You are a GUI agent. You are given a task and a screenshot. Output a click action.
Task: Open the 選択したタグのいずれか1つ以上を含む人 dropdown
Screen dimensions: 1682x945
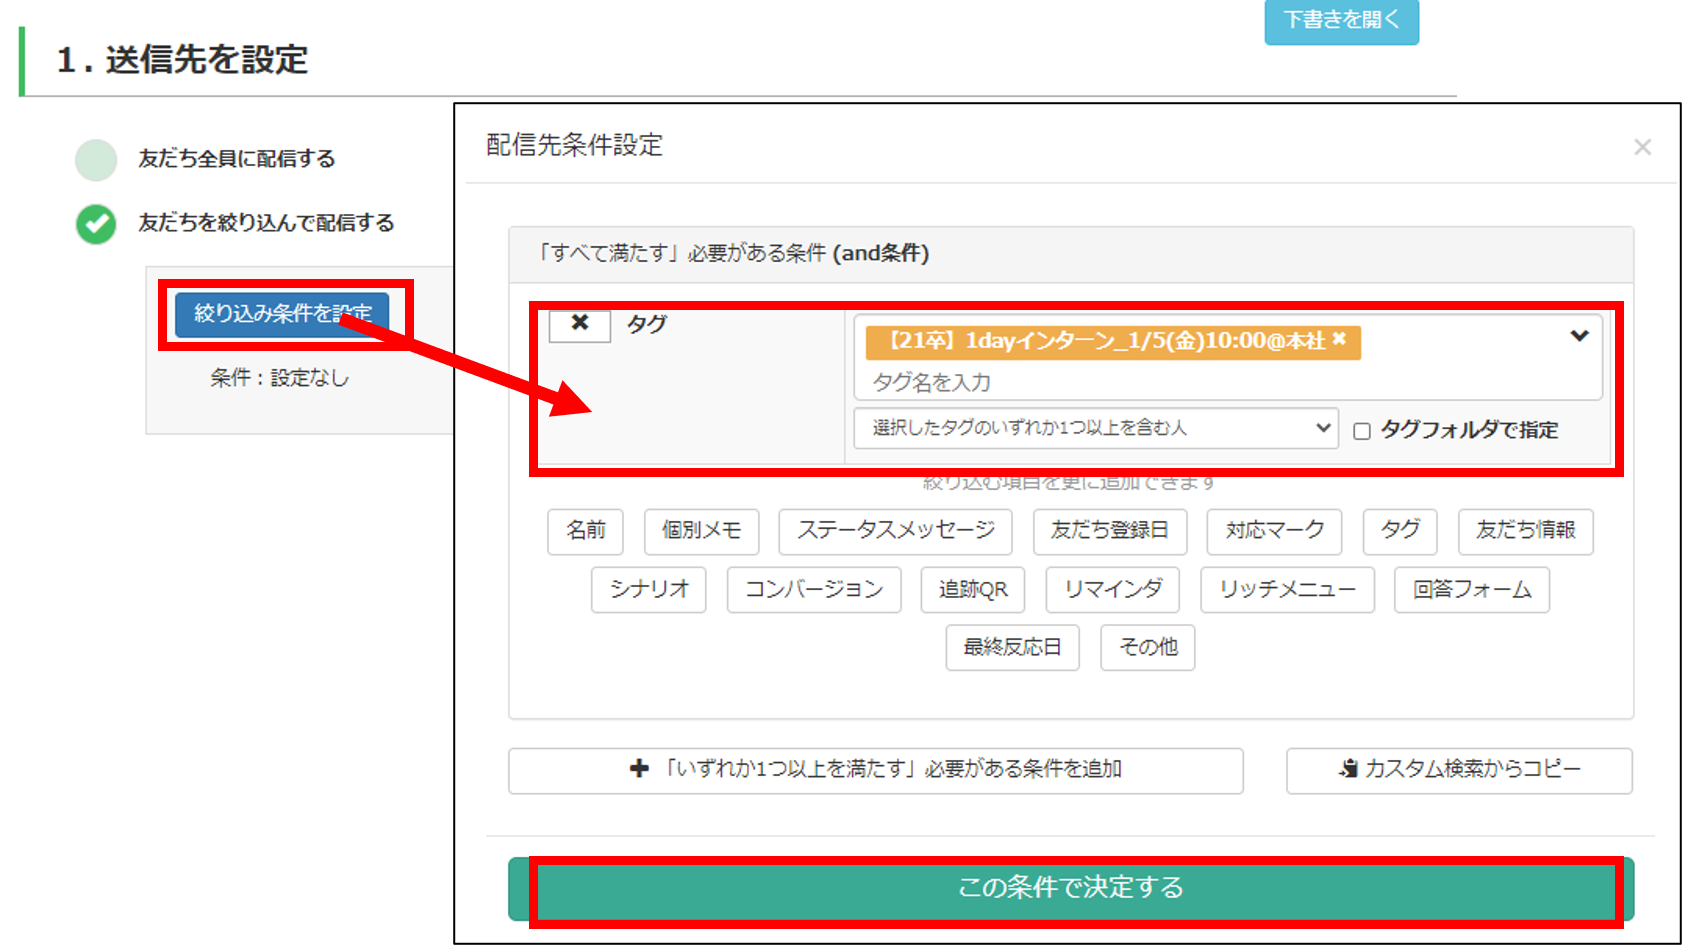(1096, 428)
